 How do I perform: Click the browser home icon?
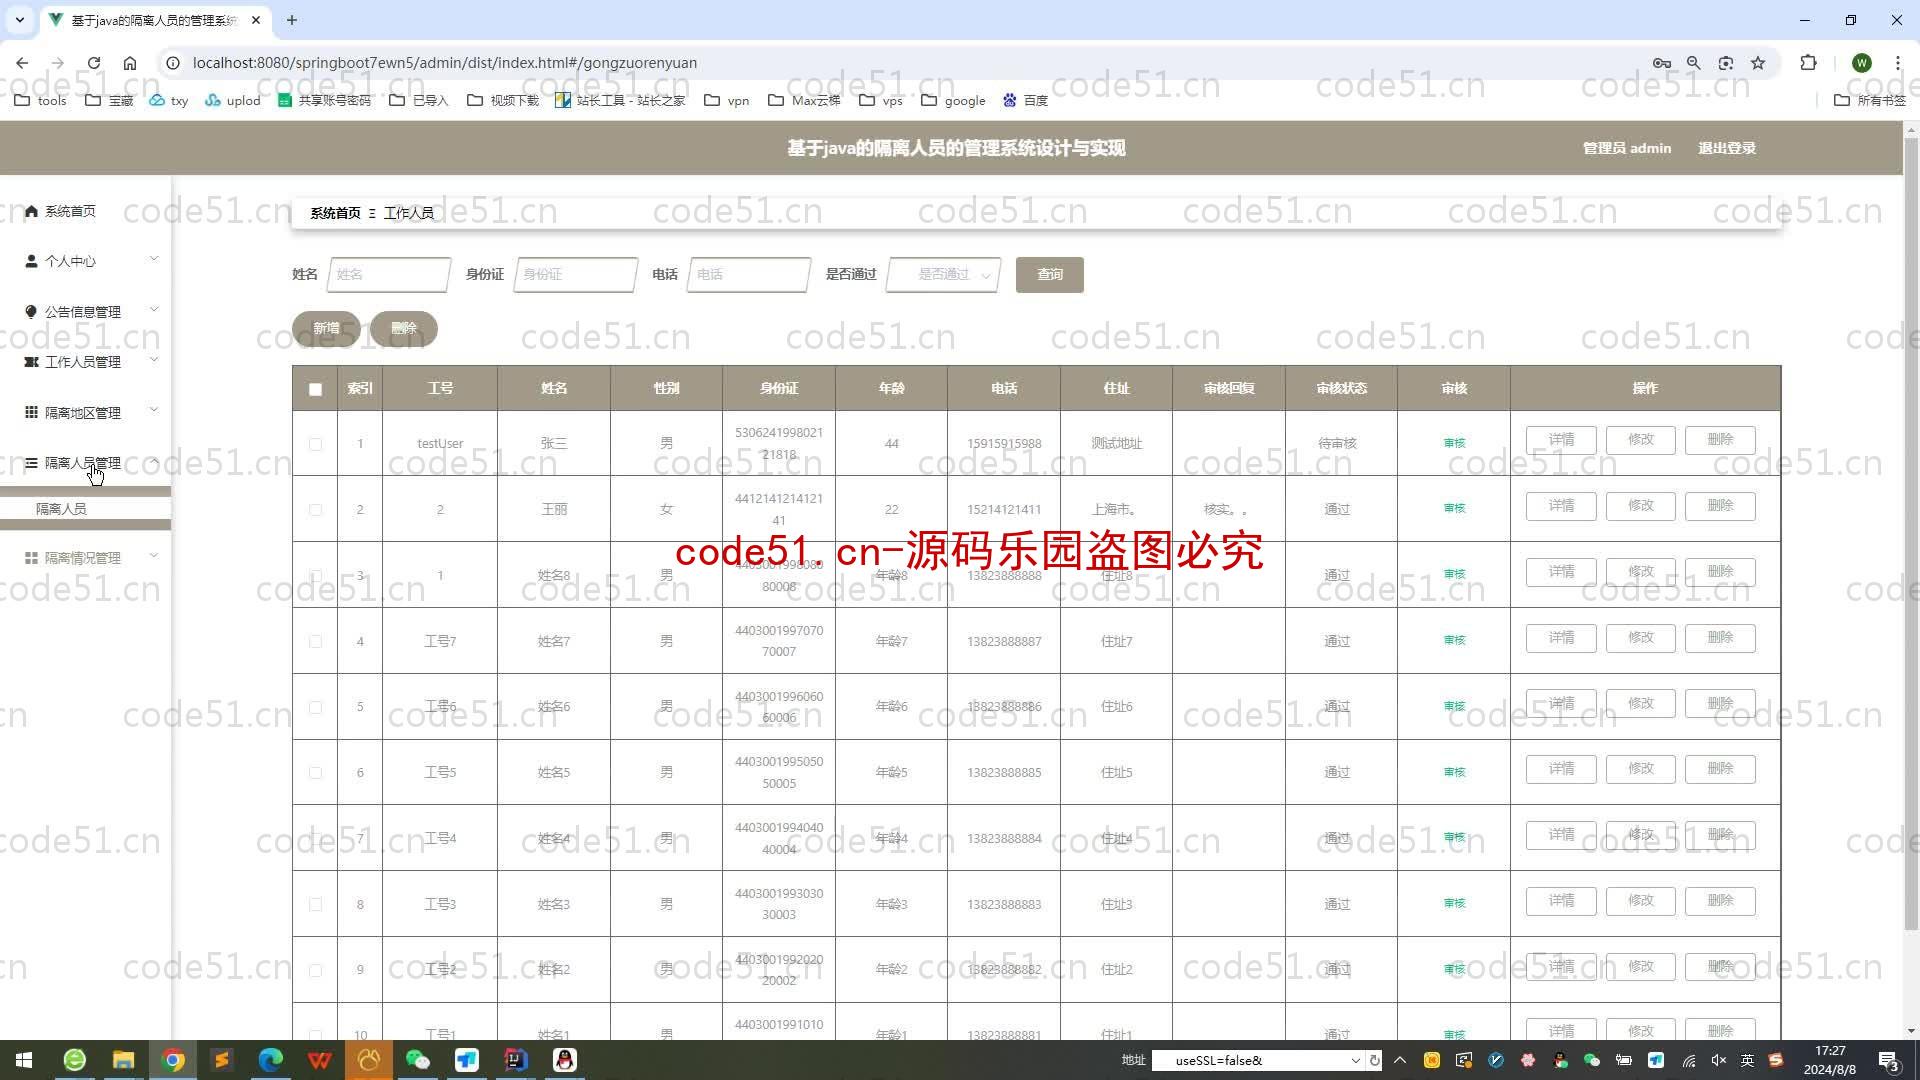click(x=130, y=62)
